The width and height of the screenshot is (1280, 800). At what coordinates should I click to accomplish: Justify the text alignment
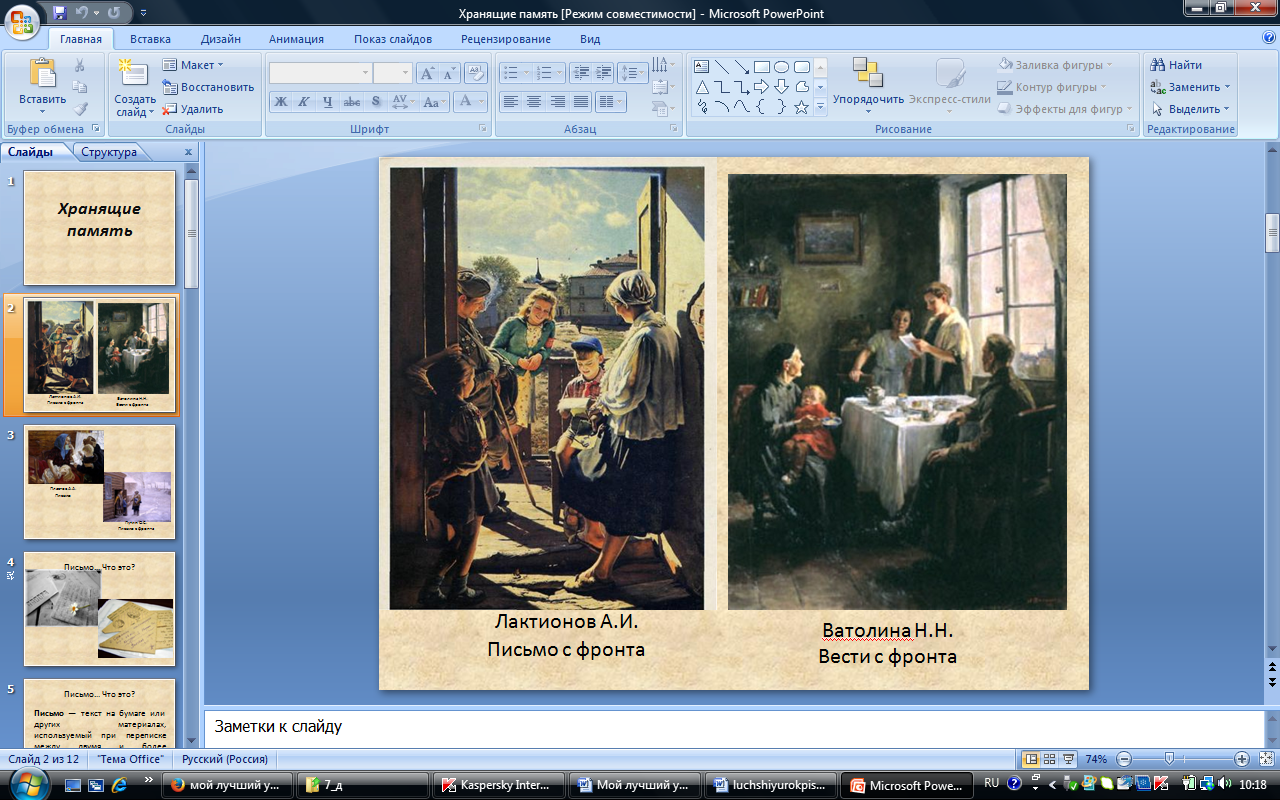pos(582,102)
